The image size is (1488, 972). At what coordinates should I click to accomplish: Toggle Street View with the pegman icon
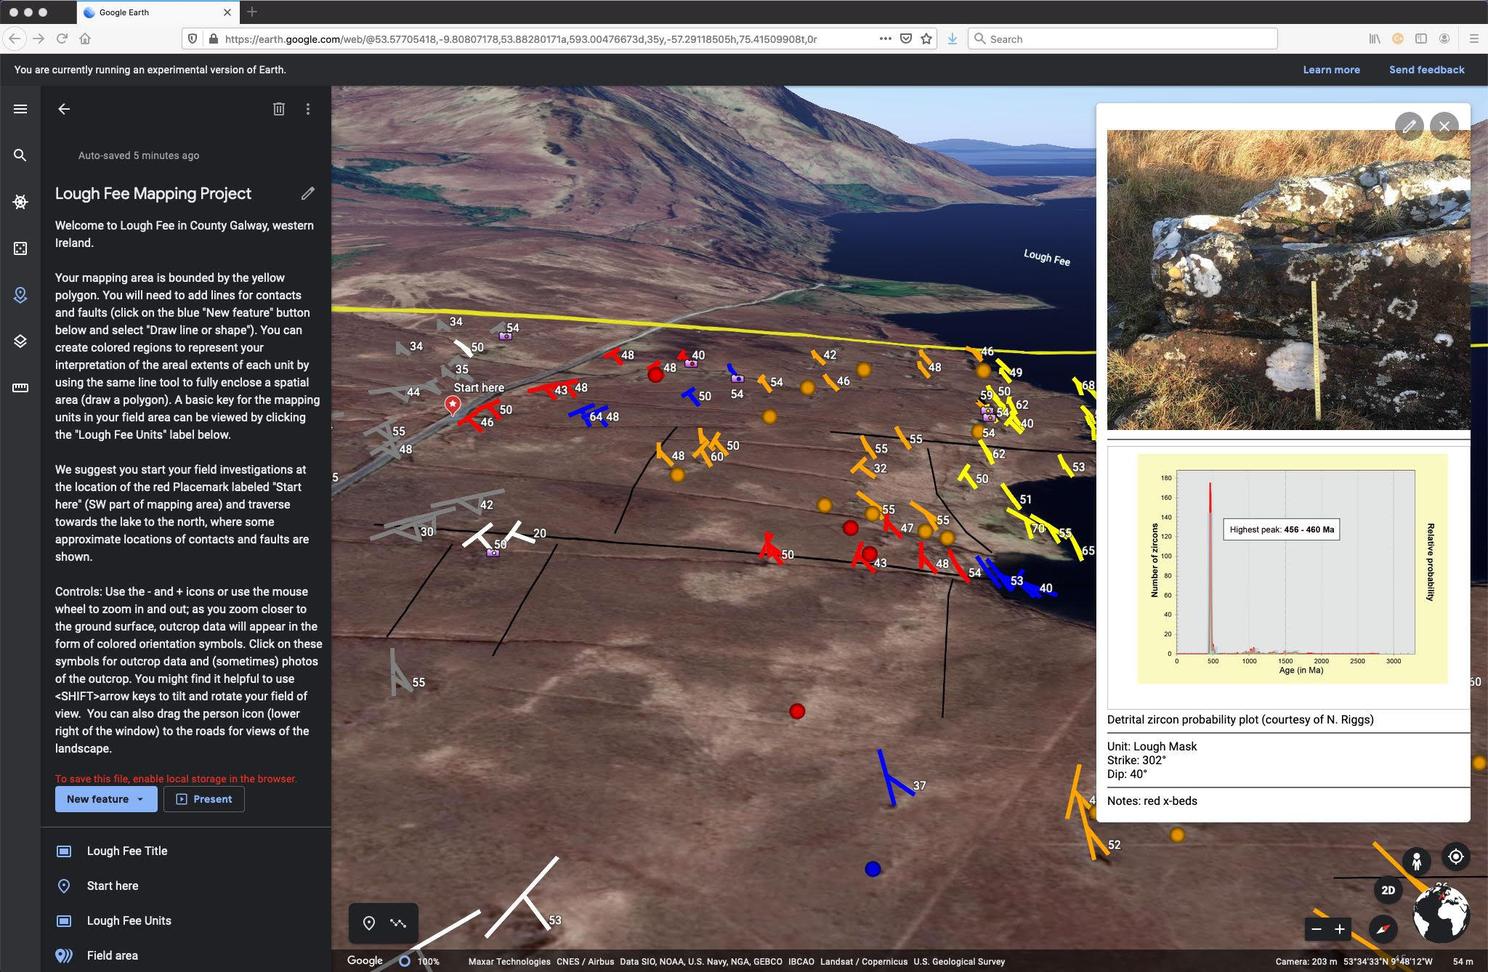click(1418, 858)
